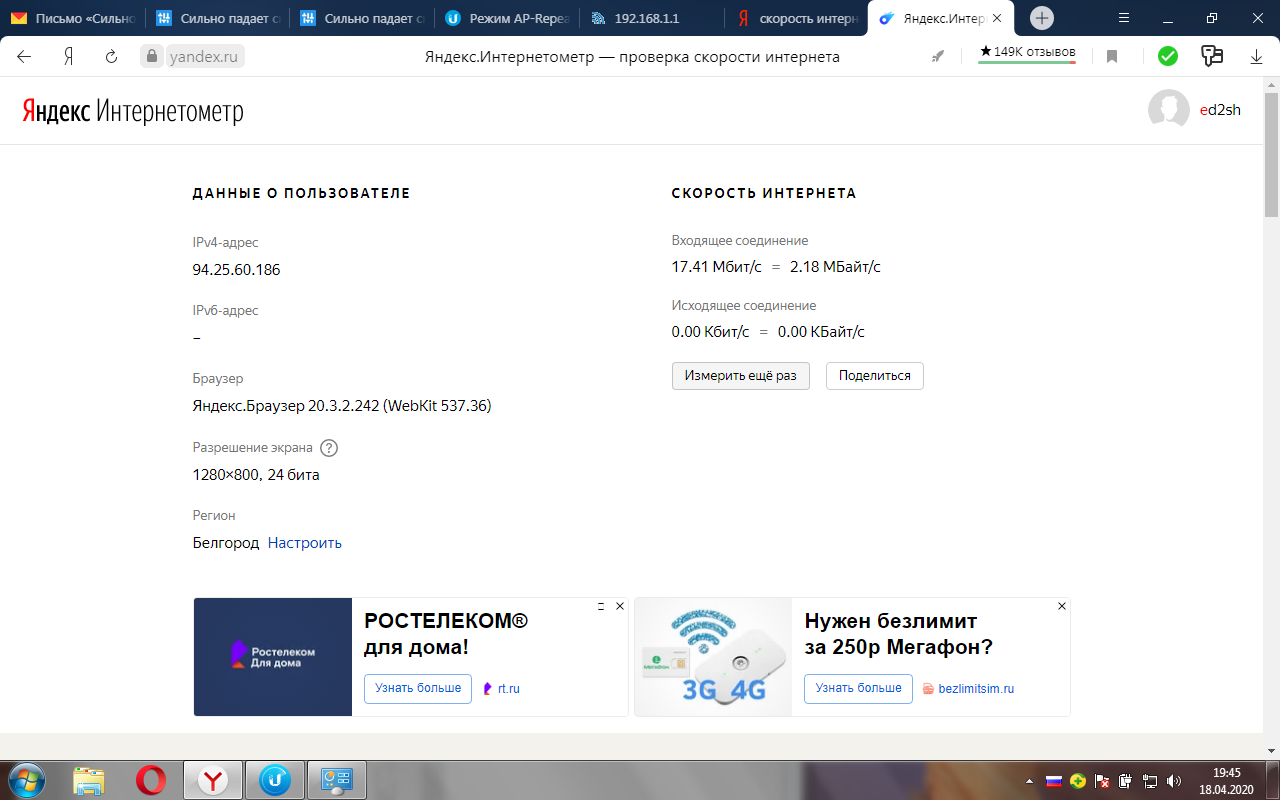Show hidden tray icons arrow
This screenshot has height=800, width=1280.
coord(1031,781)
